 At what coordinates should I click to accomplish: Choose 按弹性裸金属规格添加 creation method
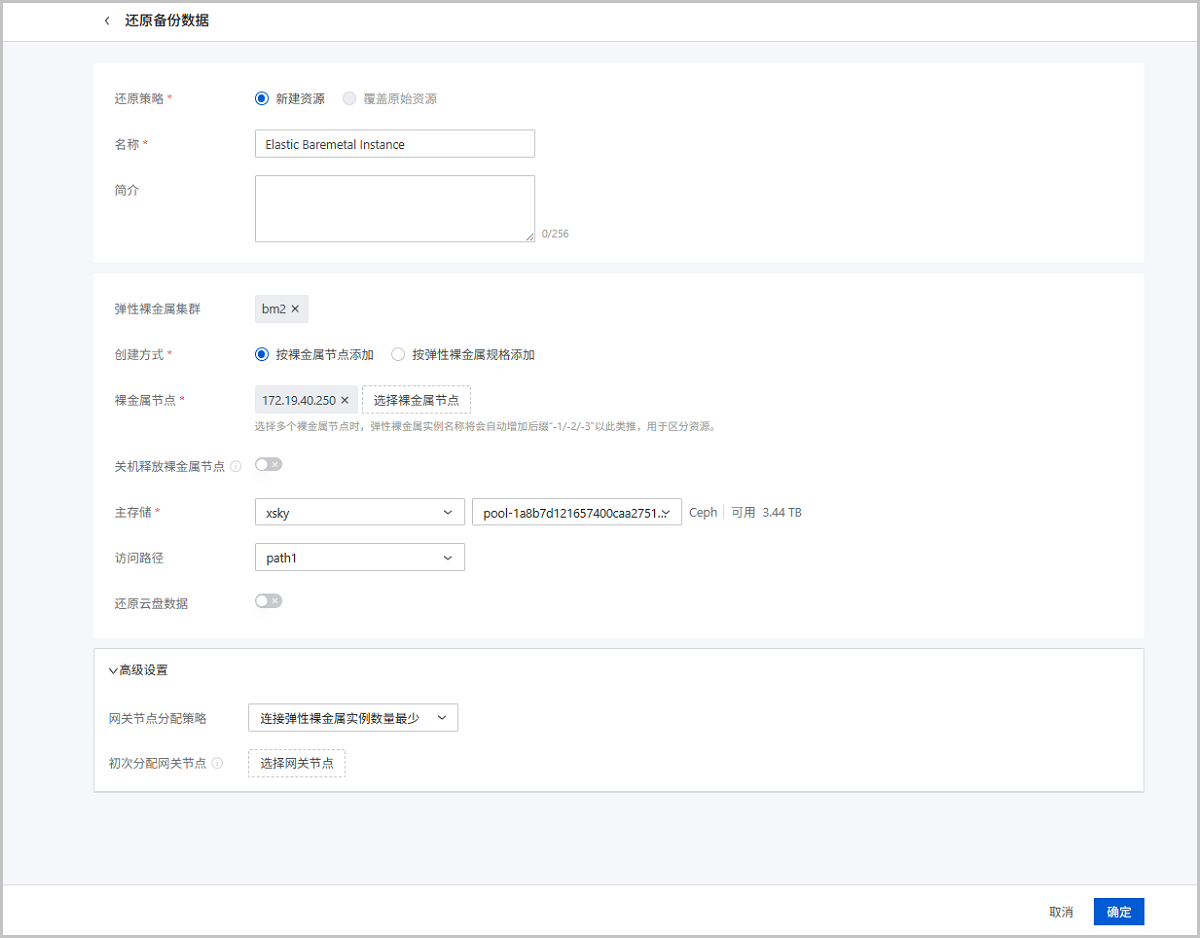[x=398, y=354]
